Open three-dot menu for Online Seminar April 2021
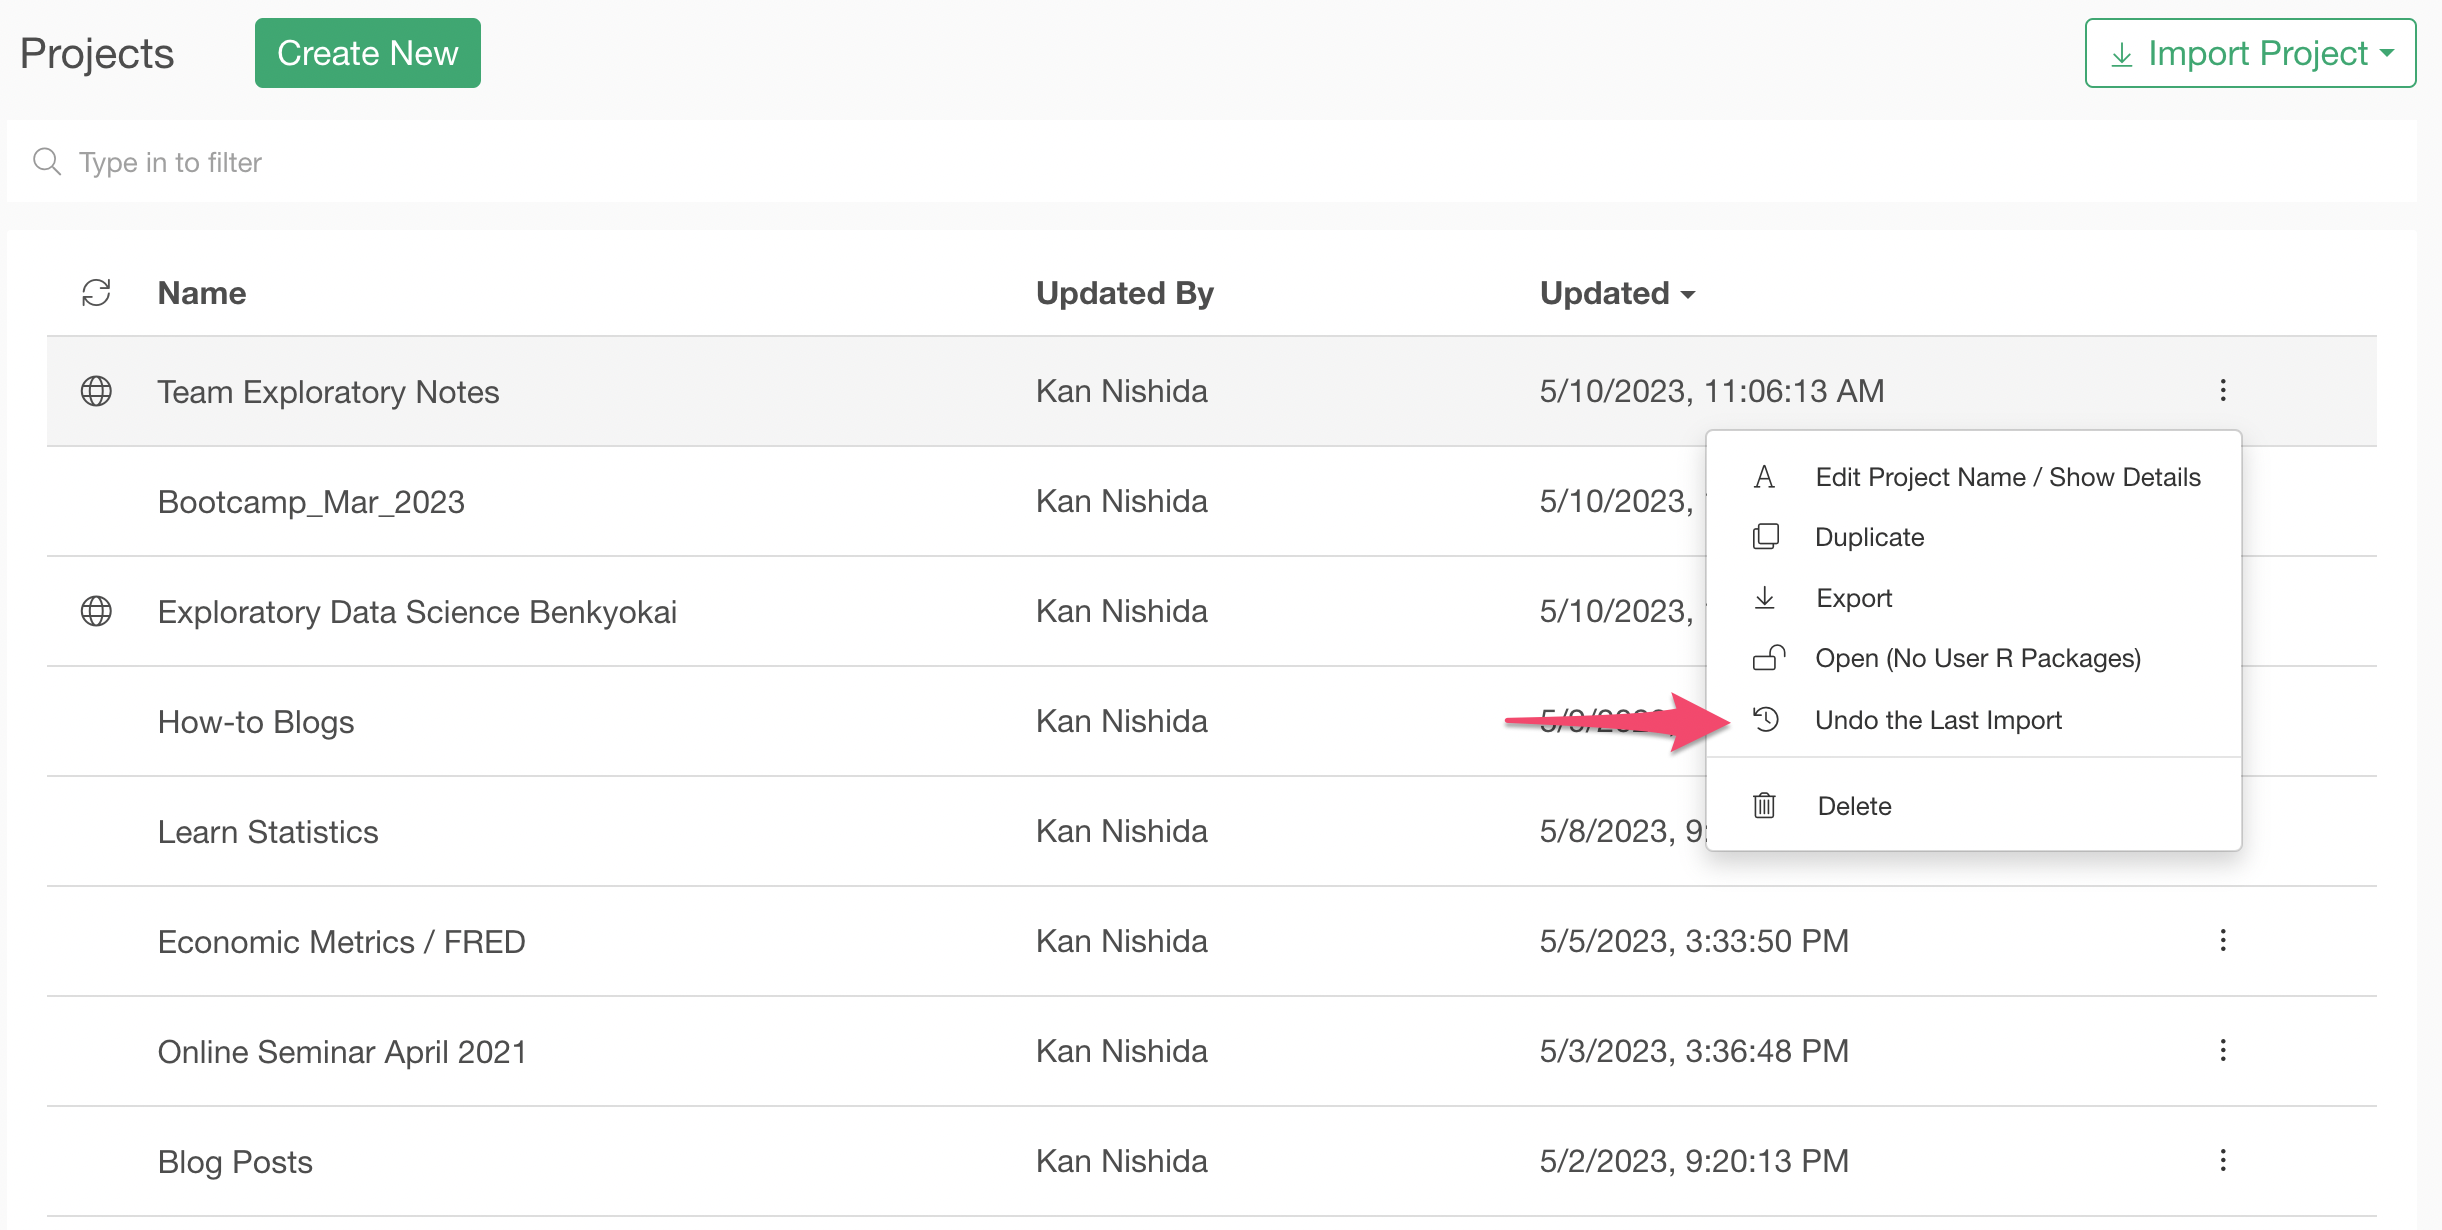Screen dimensions: 2442x1230 (2223, 1050)
